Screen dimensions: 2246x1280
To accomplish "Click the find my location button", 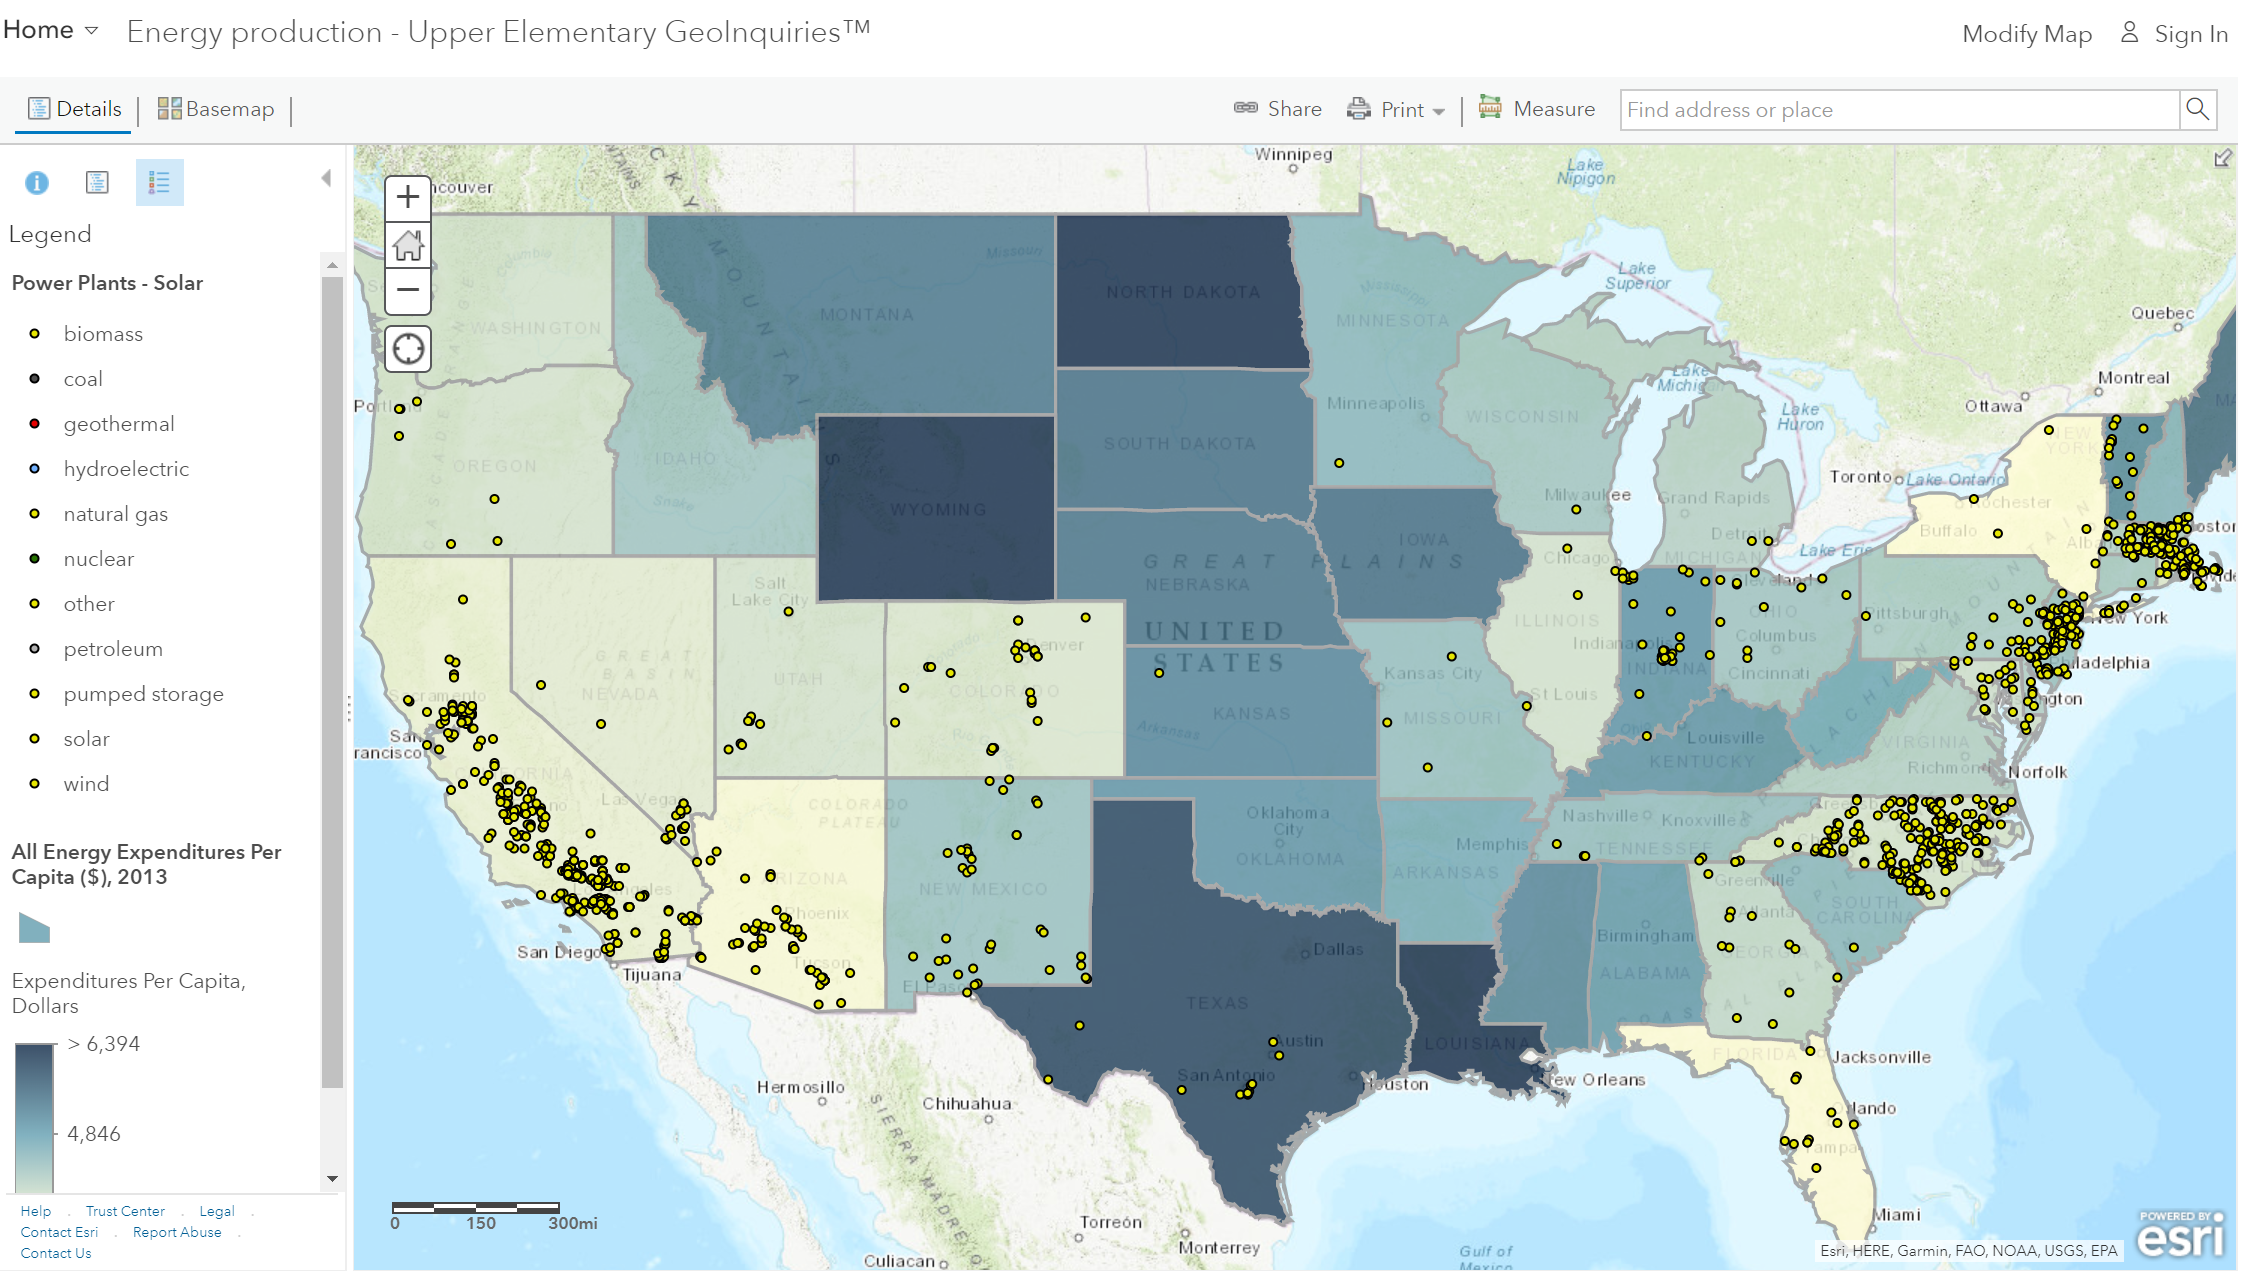I will tap(407, 349).
